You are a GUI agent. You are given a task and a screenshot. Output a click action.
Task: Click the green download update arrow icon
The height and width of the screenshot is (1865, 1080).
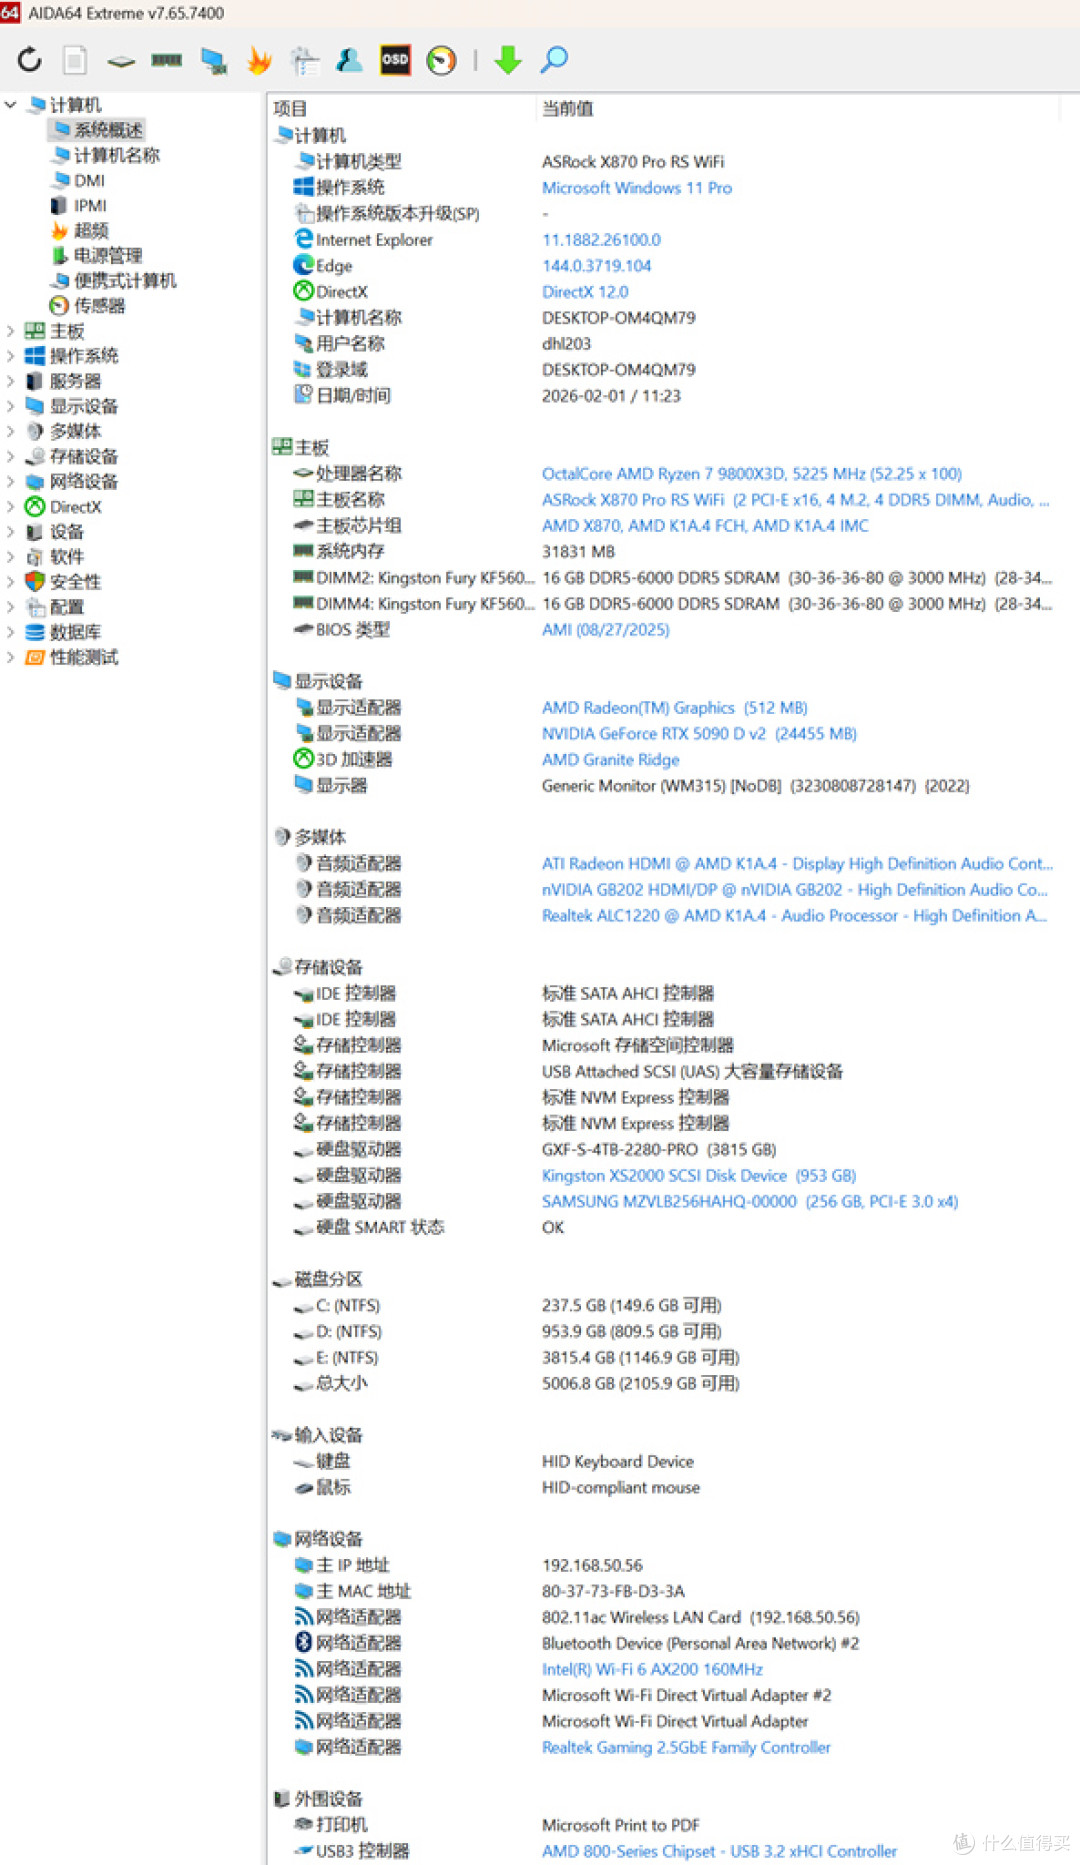click(508, 60)
